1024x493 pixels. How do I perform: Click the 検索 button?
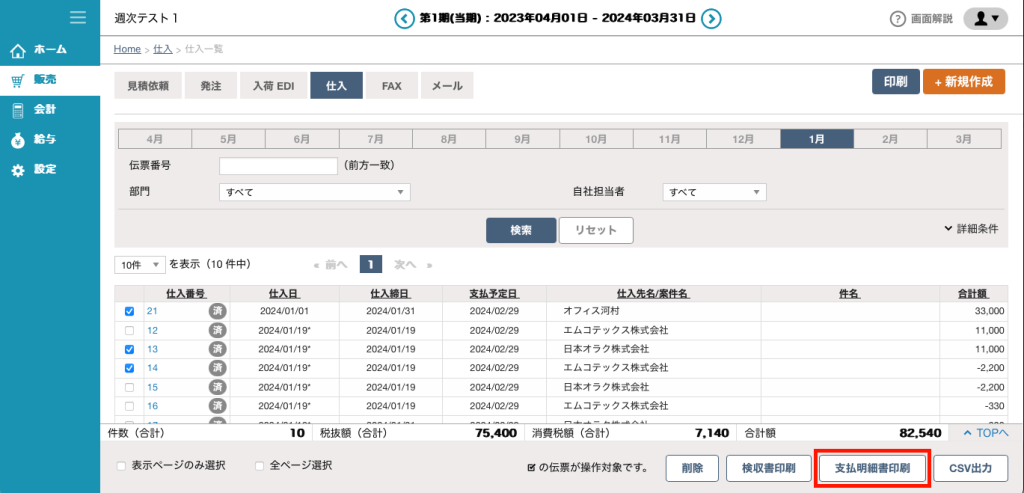click(x=521, y=231)
